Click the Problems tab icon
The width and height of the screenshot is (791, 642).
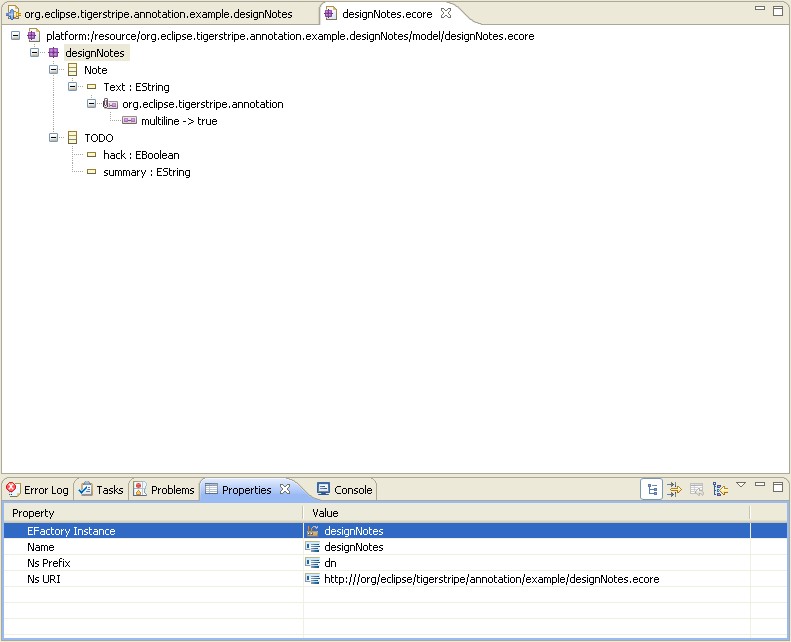(140, 489)
